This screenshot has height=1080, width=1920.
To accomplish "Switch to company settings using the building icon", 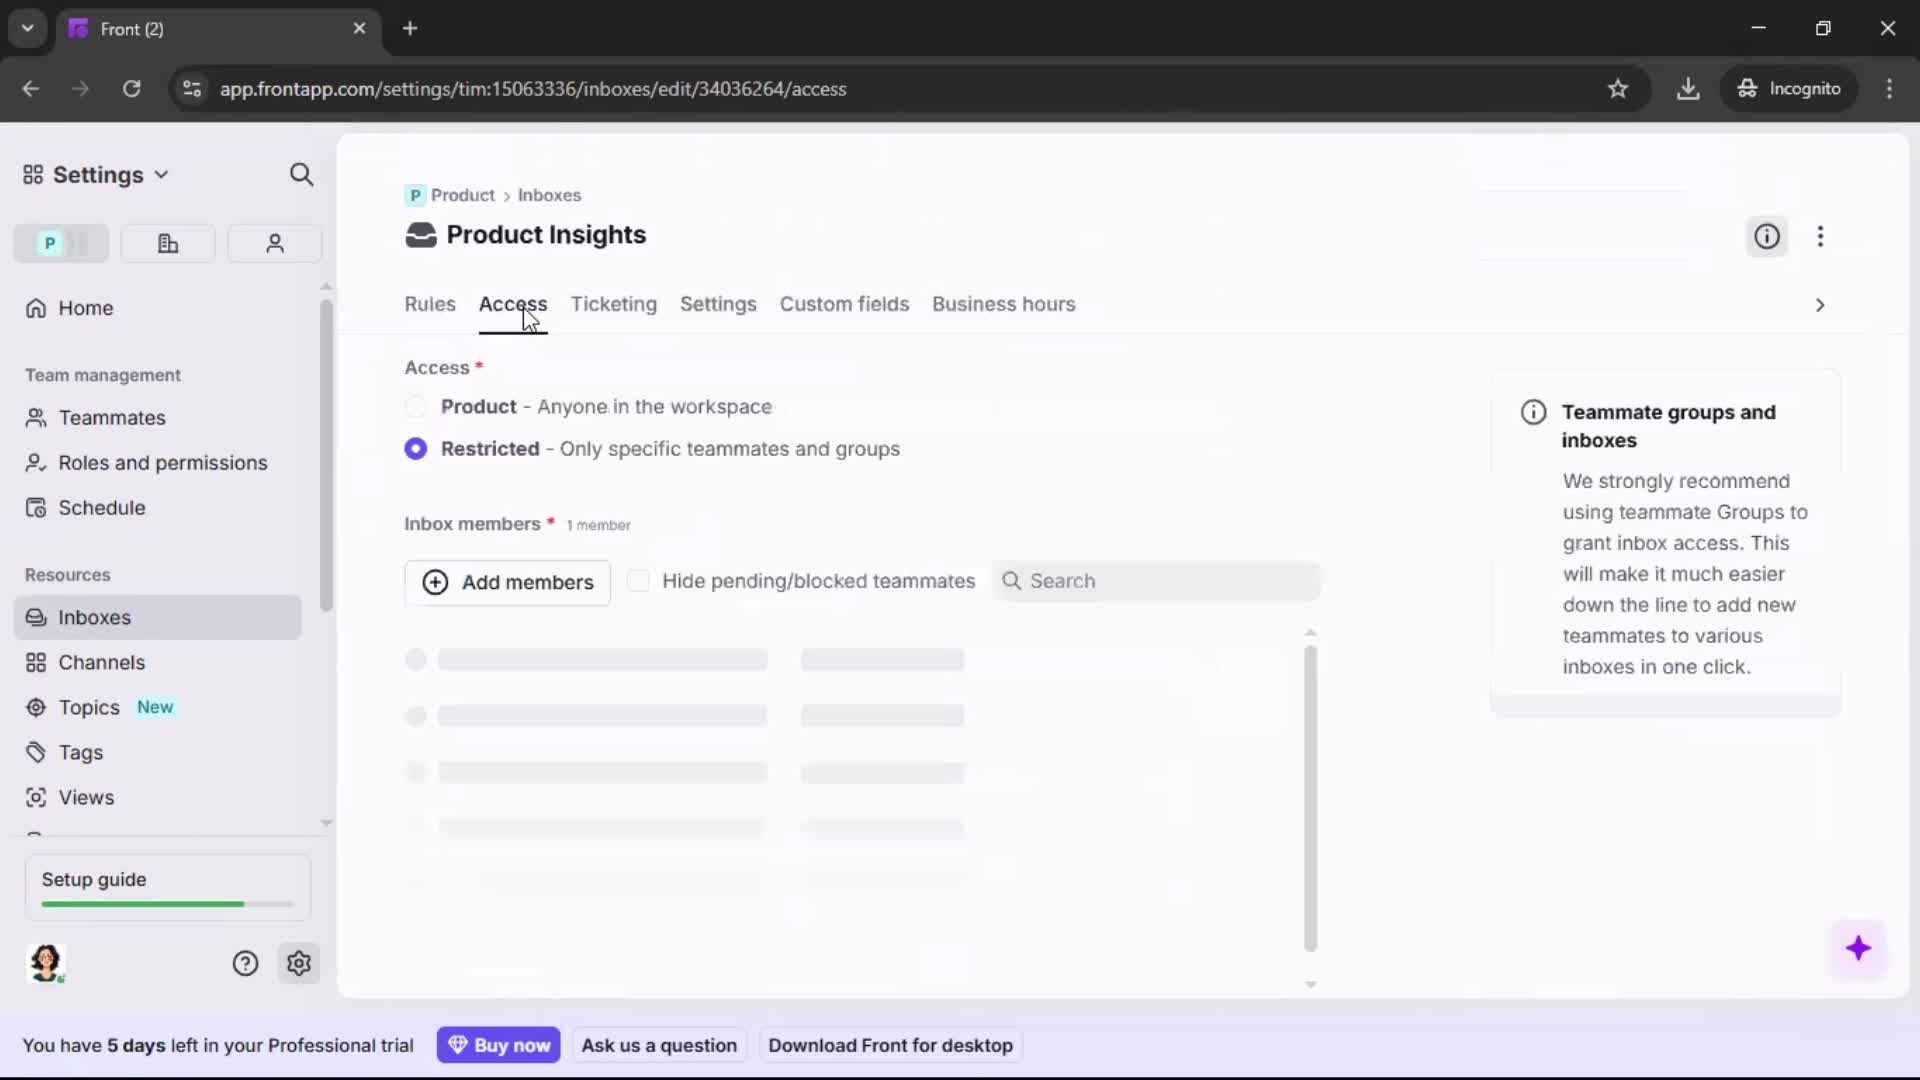I will pos(167,243).
